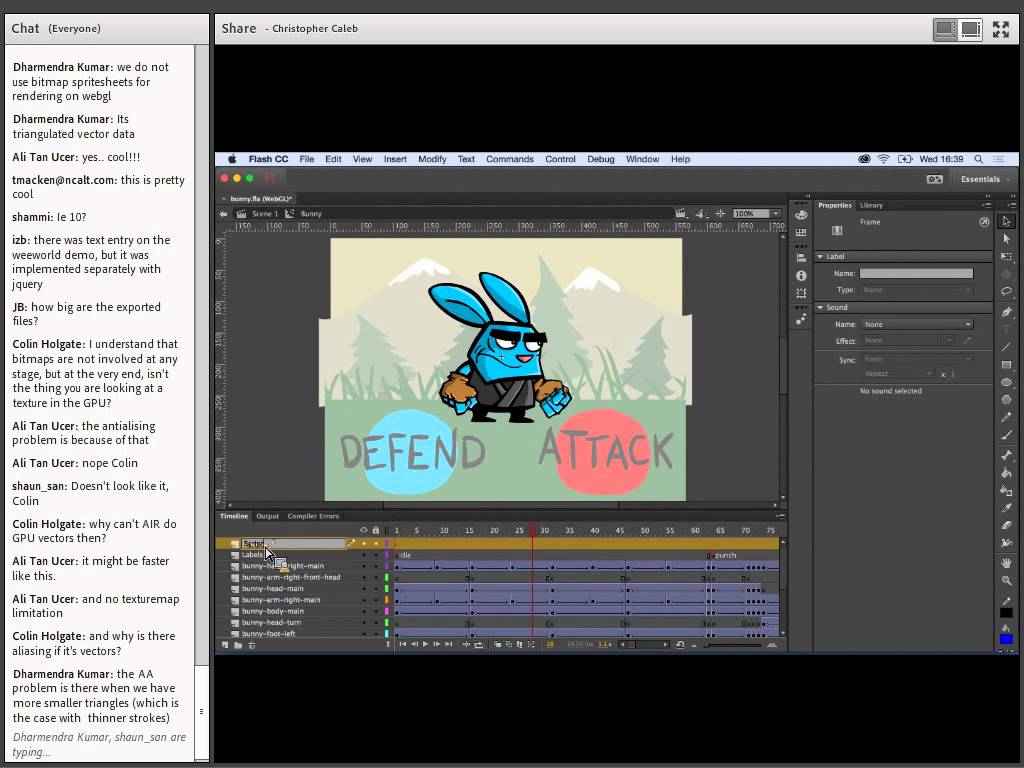Open the Modify menu

tap(432, 159)
